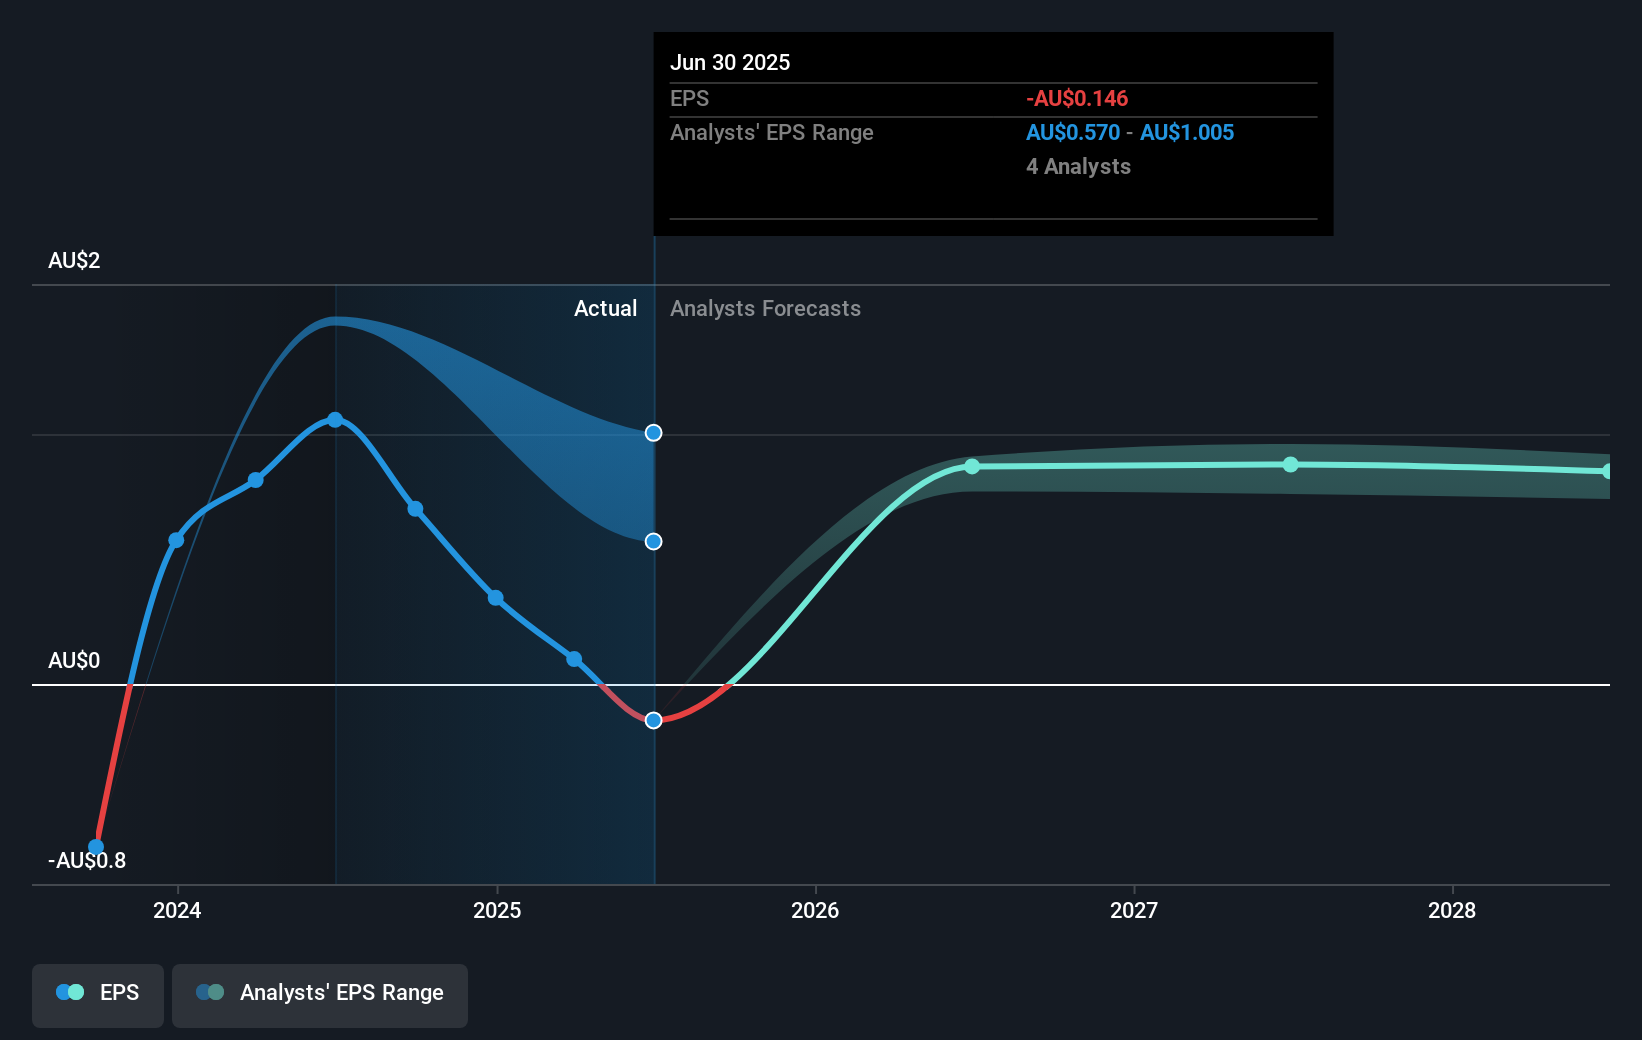
Task: Click the EPS peak data point in mid-2024
Action: point(336,419)
